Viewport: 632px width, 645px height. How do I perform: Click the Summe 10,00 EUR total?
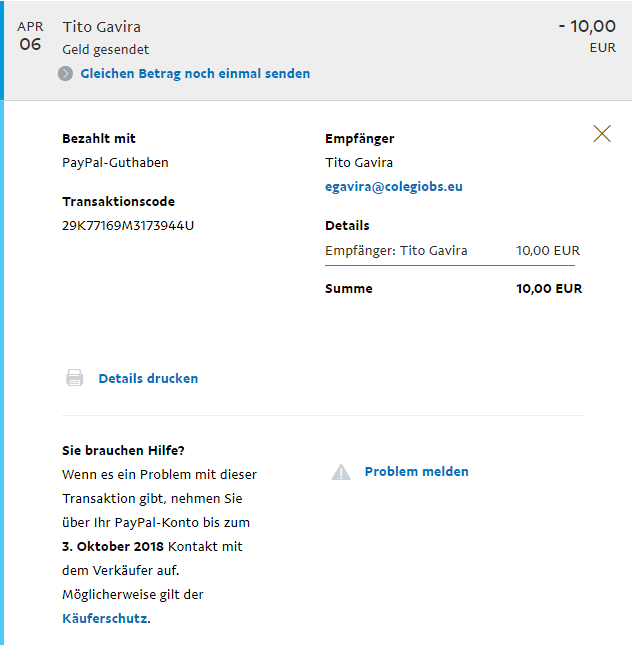click(453, 288)
